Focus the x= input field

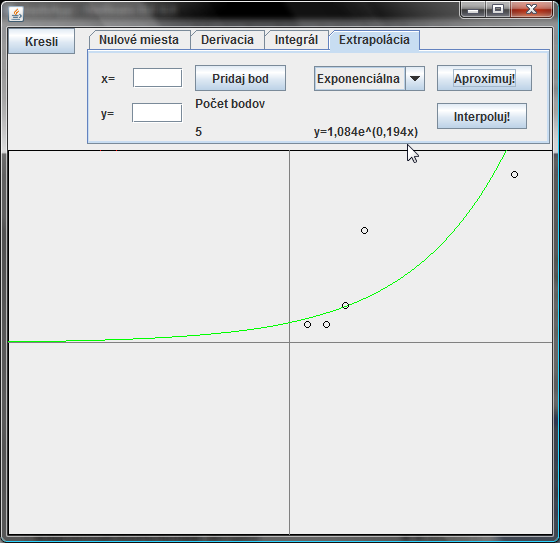(x=158, y=78)
